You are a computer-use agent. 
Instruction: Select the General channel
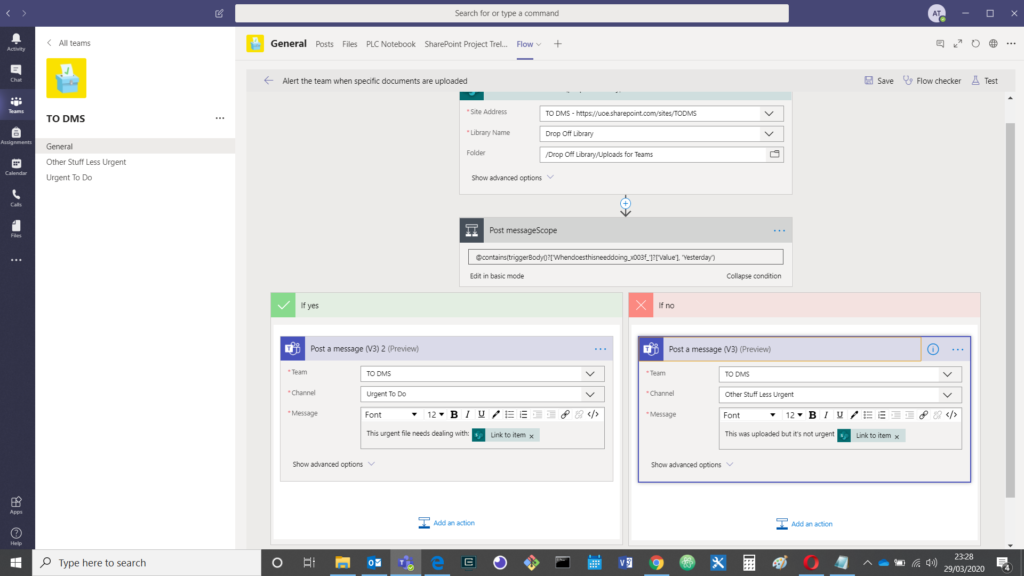click(x=135, y=146)
